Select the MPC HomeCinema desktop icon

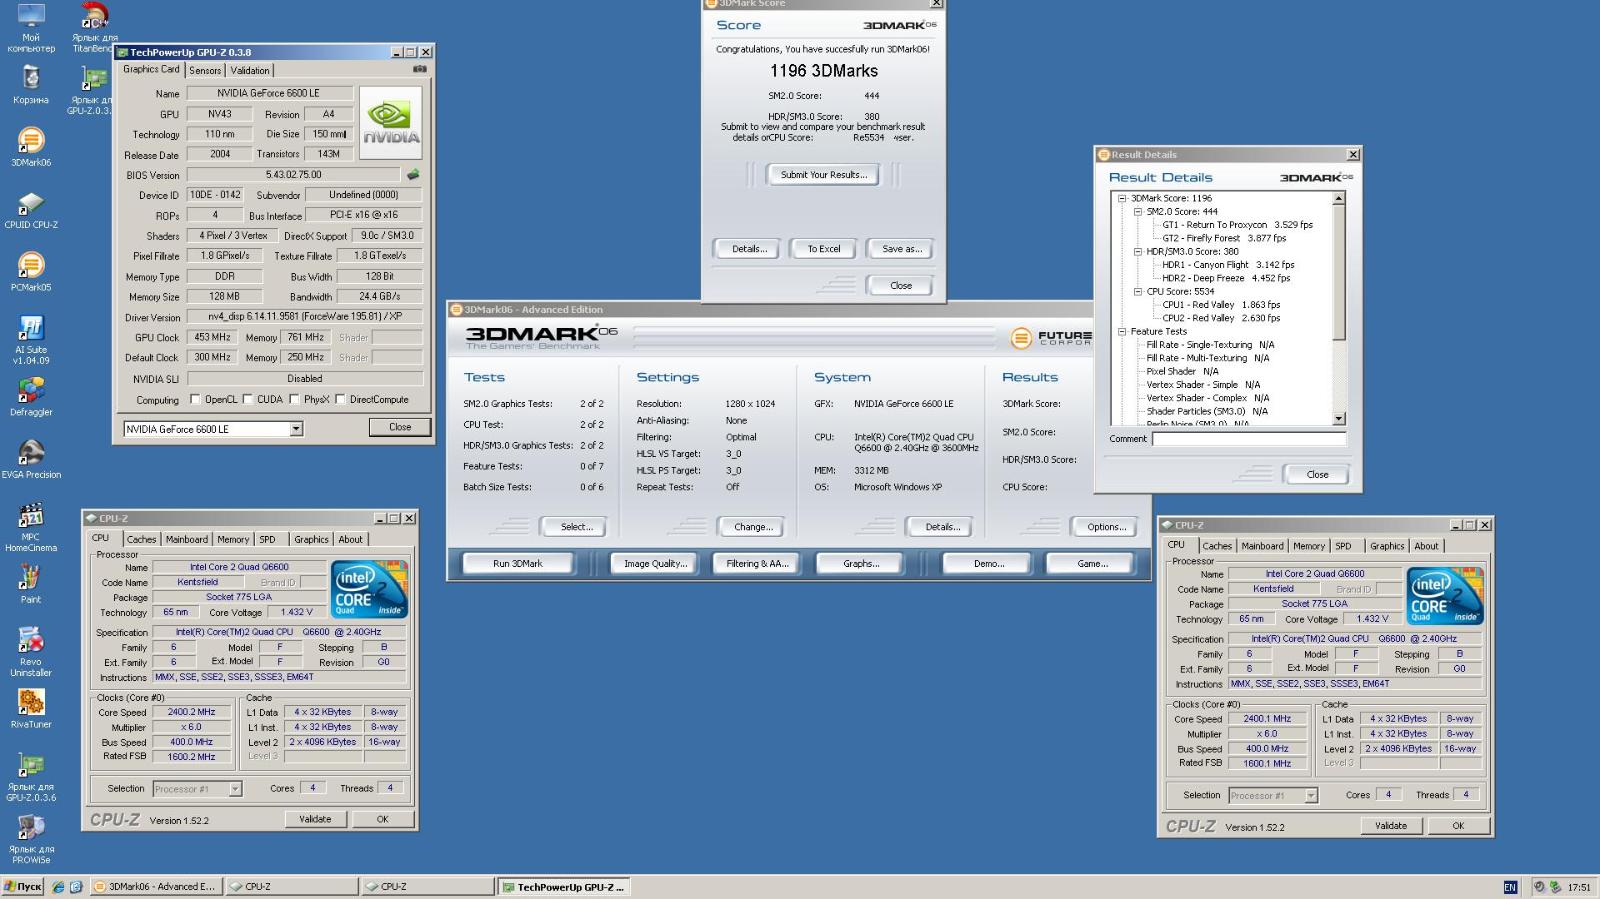31,527
